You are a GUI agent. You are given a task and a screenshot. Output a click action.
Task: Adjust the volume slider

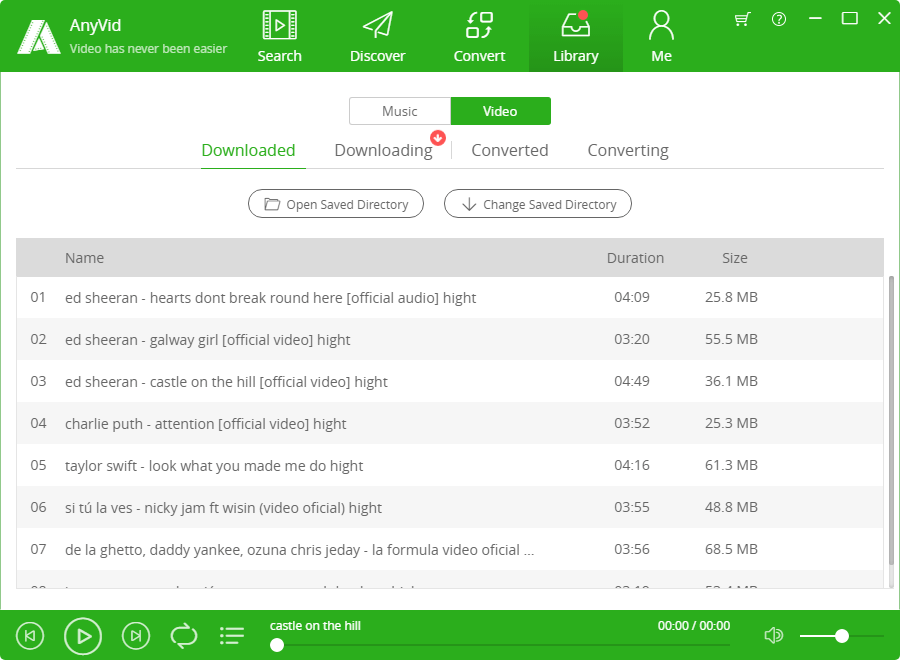[x=841, y=636]
